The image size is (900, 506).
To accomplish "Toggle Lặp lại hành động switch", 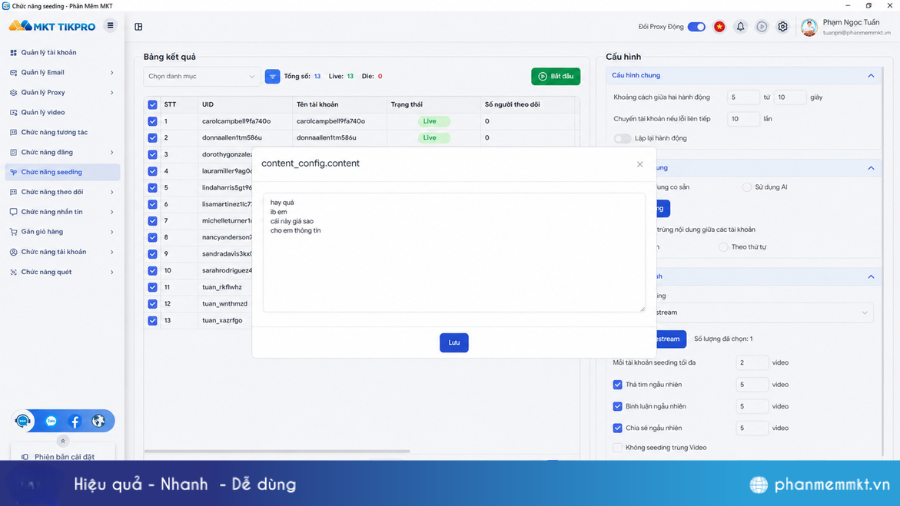I will (x=622, y=138).
